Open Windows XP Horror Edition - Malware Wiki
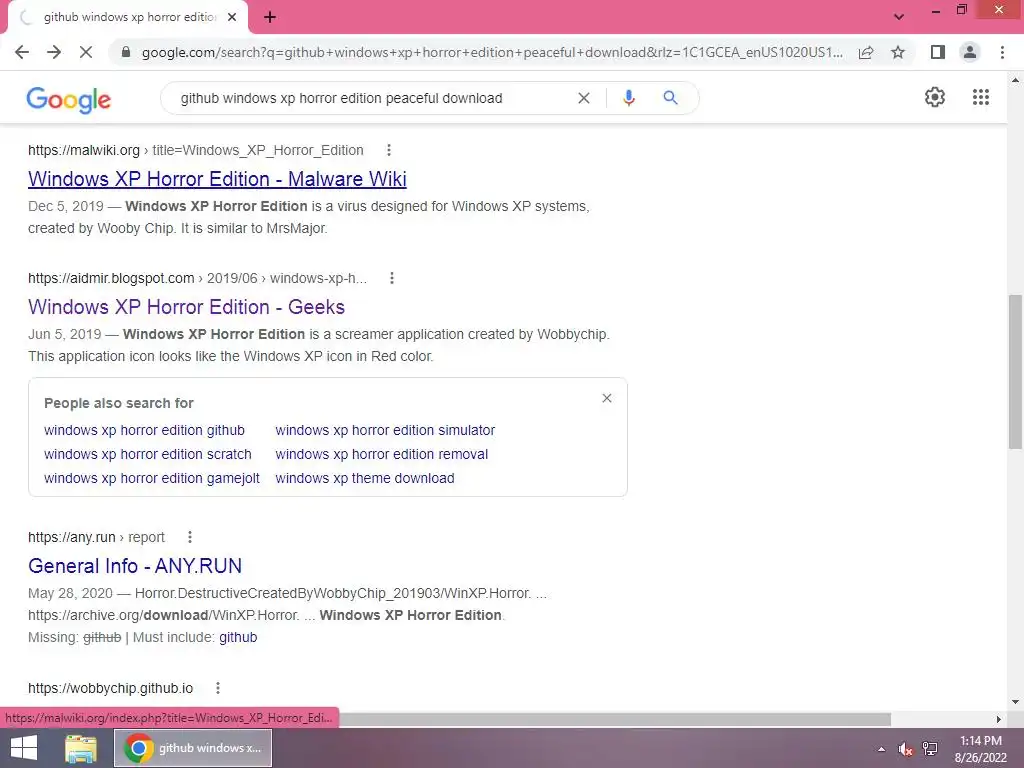The image size is (1024, 768). [217, 179]
